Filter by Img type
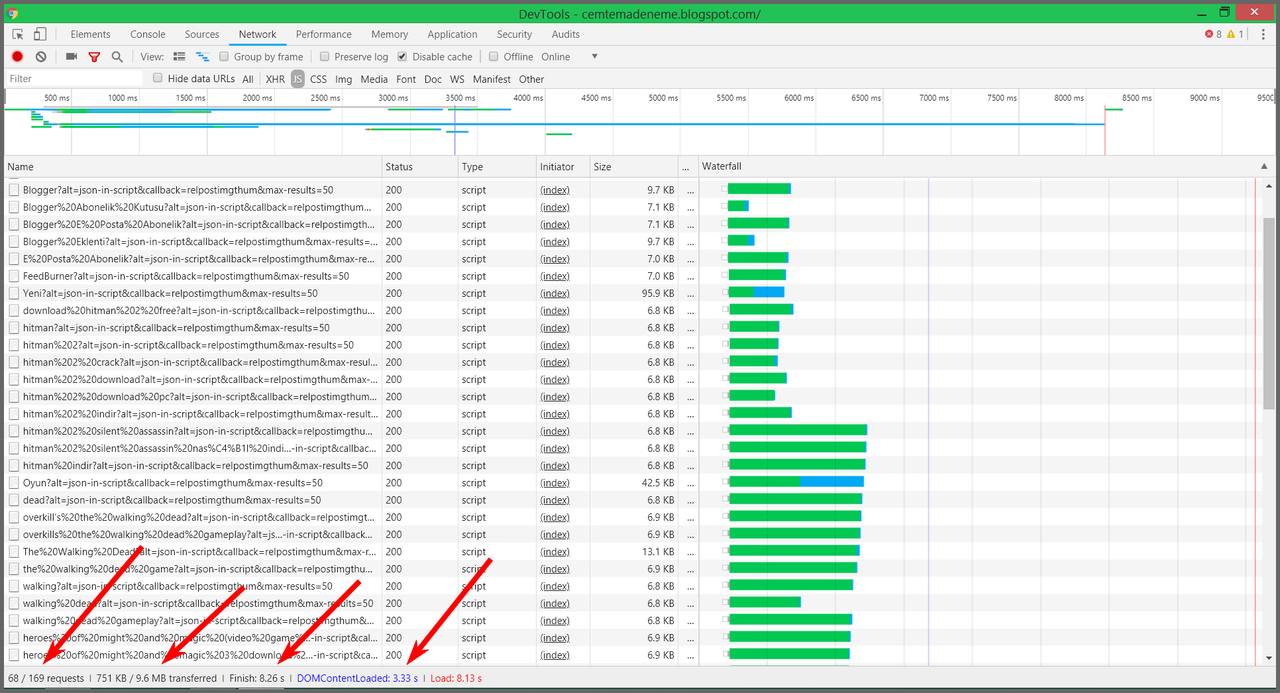This screenshot has height=693, width=1280. (x=344, y=79)
